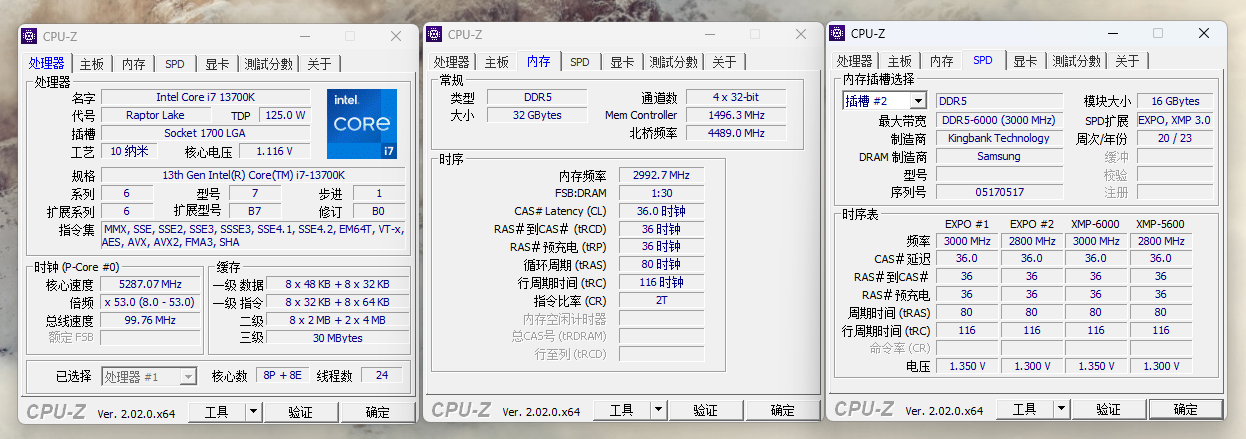Click serial number value 05170517
This screenshot has width=1246, height=439.
click(x=999, y=192)
